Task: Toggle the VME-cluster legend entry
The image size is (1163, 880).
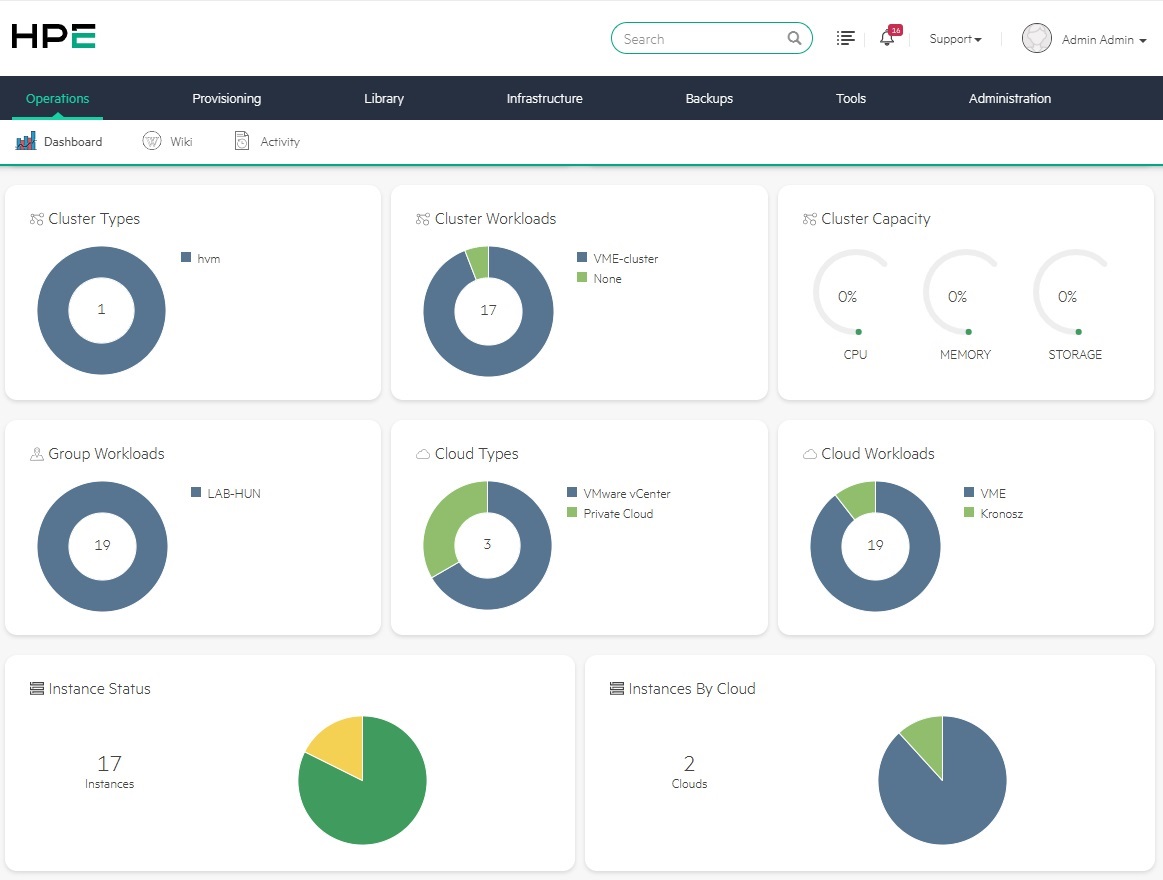Action: click(x=625, y=258)
